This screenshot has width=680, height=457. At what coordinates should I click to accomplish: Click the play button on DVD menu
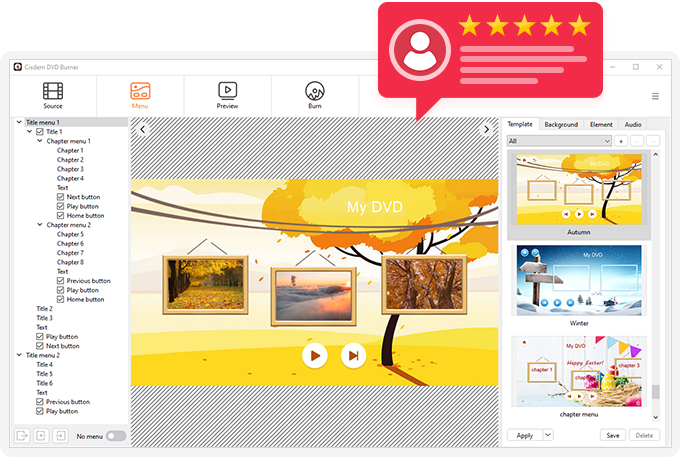[314, 355]
